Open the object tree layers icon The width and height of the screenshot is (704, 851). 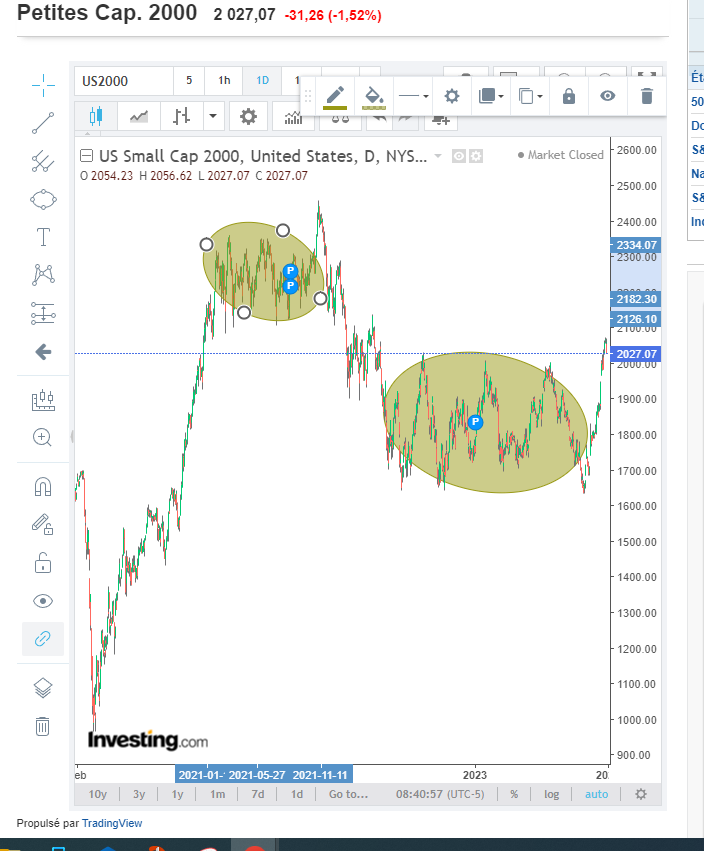click(x=43, y=688)
